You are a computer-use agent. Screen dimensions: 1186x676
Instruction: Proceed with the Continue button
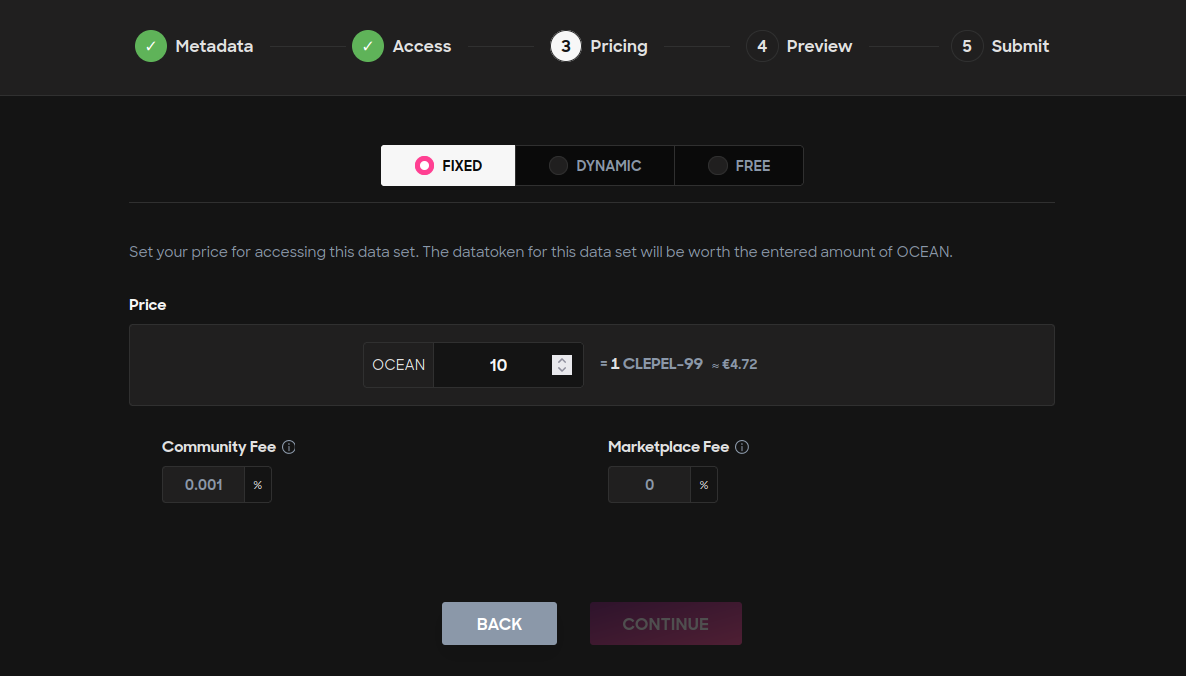click(x=666, y=624)
